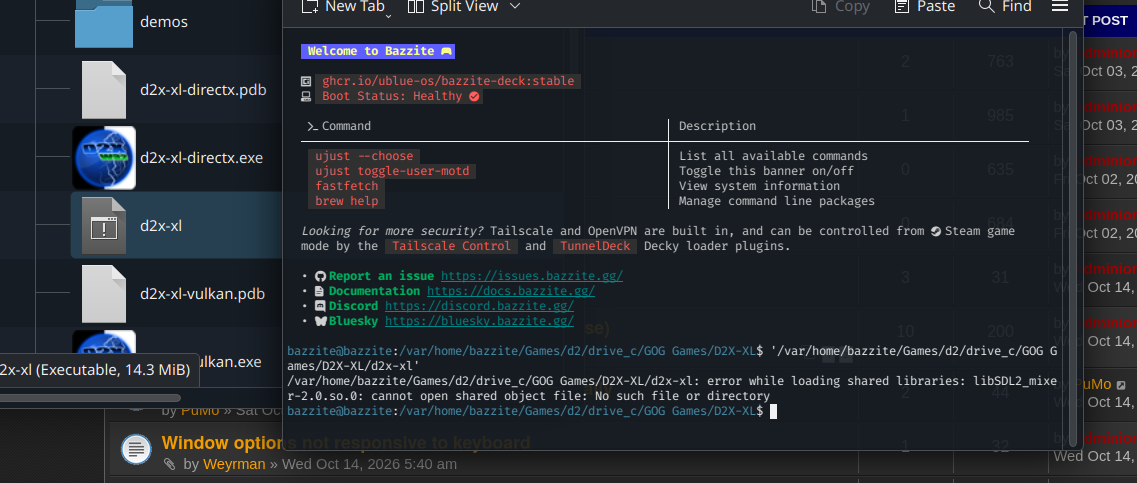The width and height of the screenshot is (1137, 483).
Task: Click the attachment paperclip icon by Weyrman
Action: pos(169,464)
